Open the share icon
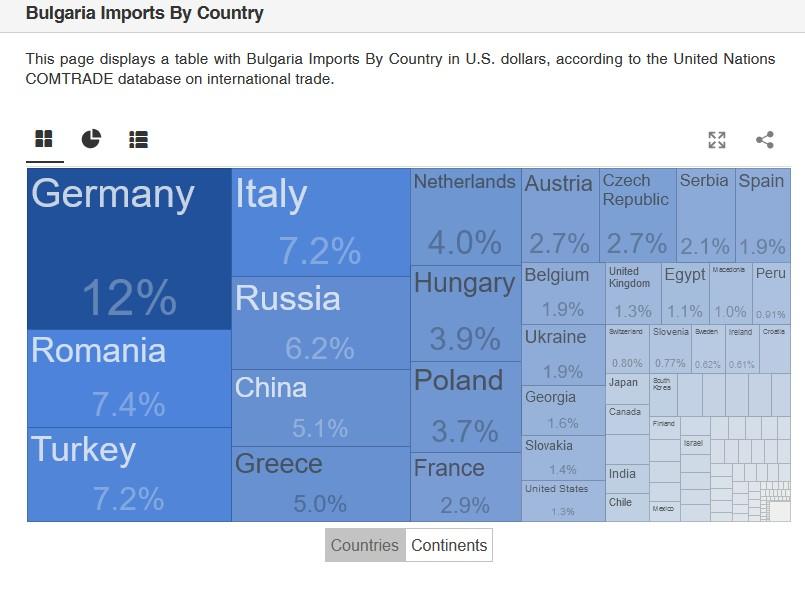 (x=765, y=140)
